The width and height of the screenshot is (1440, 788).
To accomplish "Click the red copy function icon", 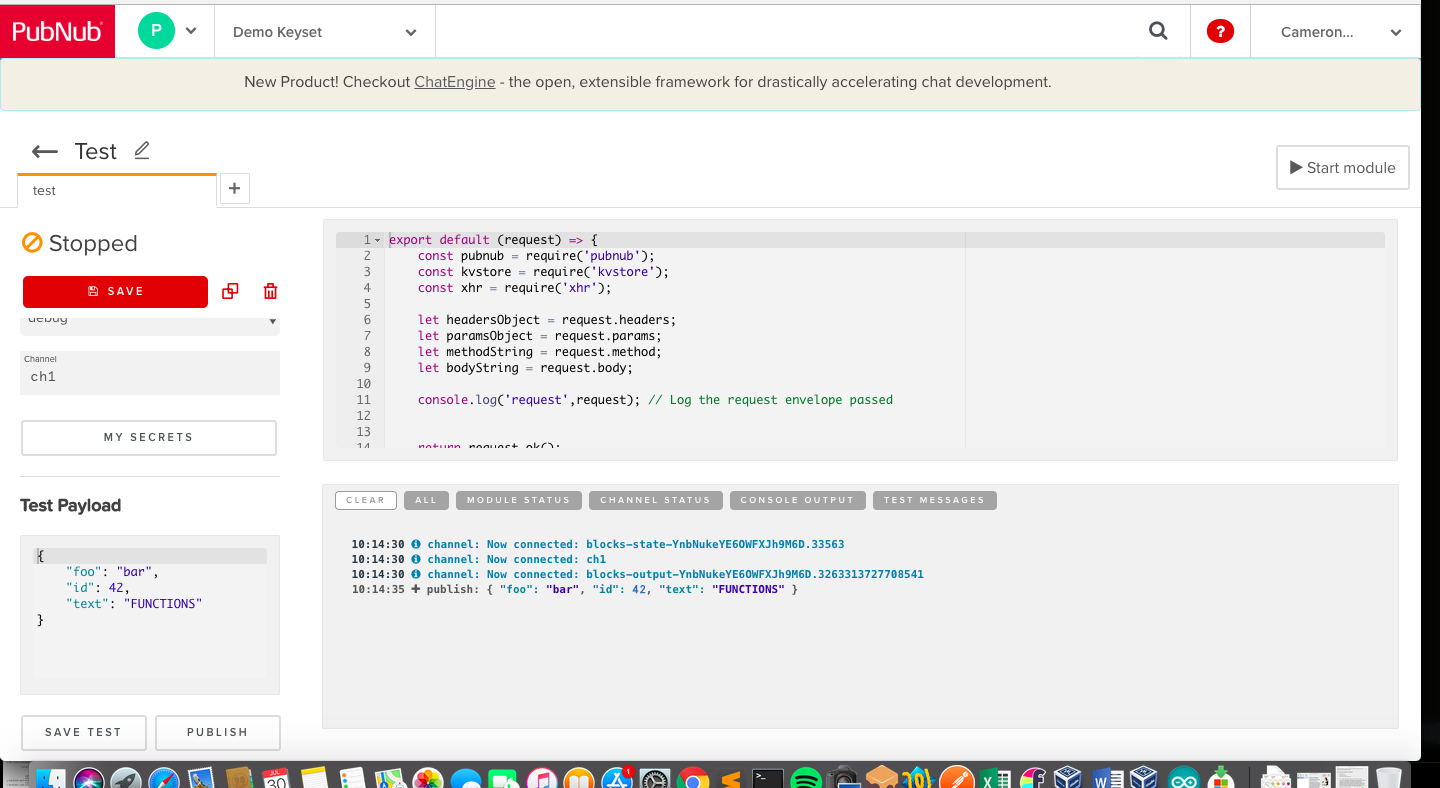I will coord(230,291).
